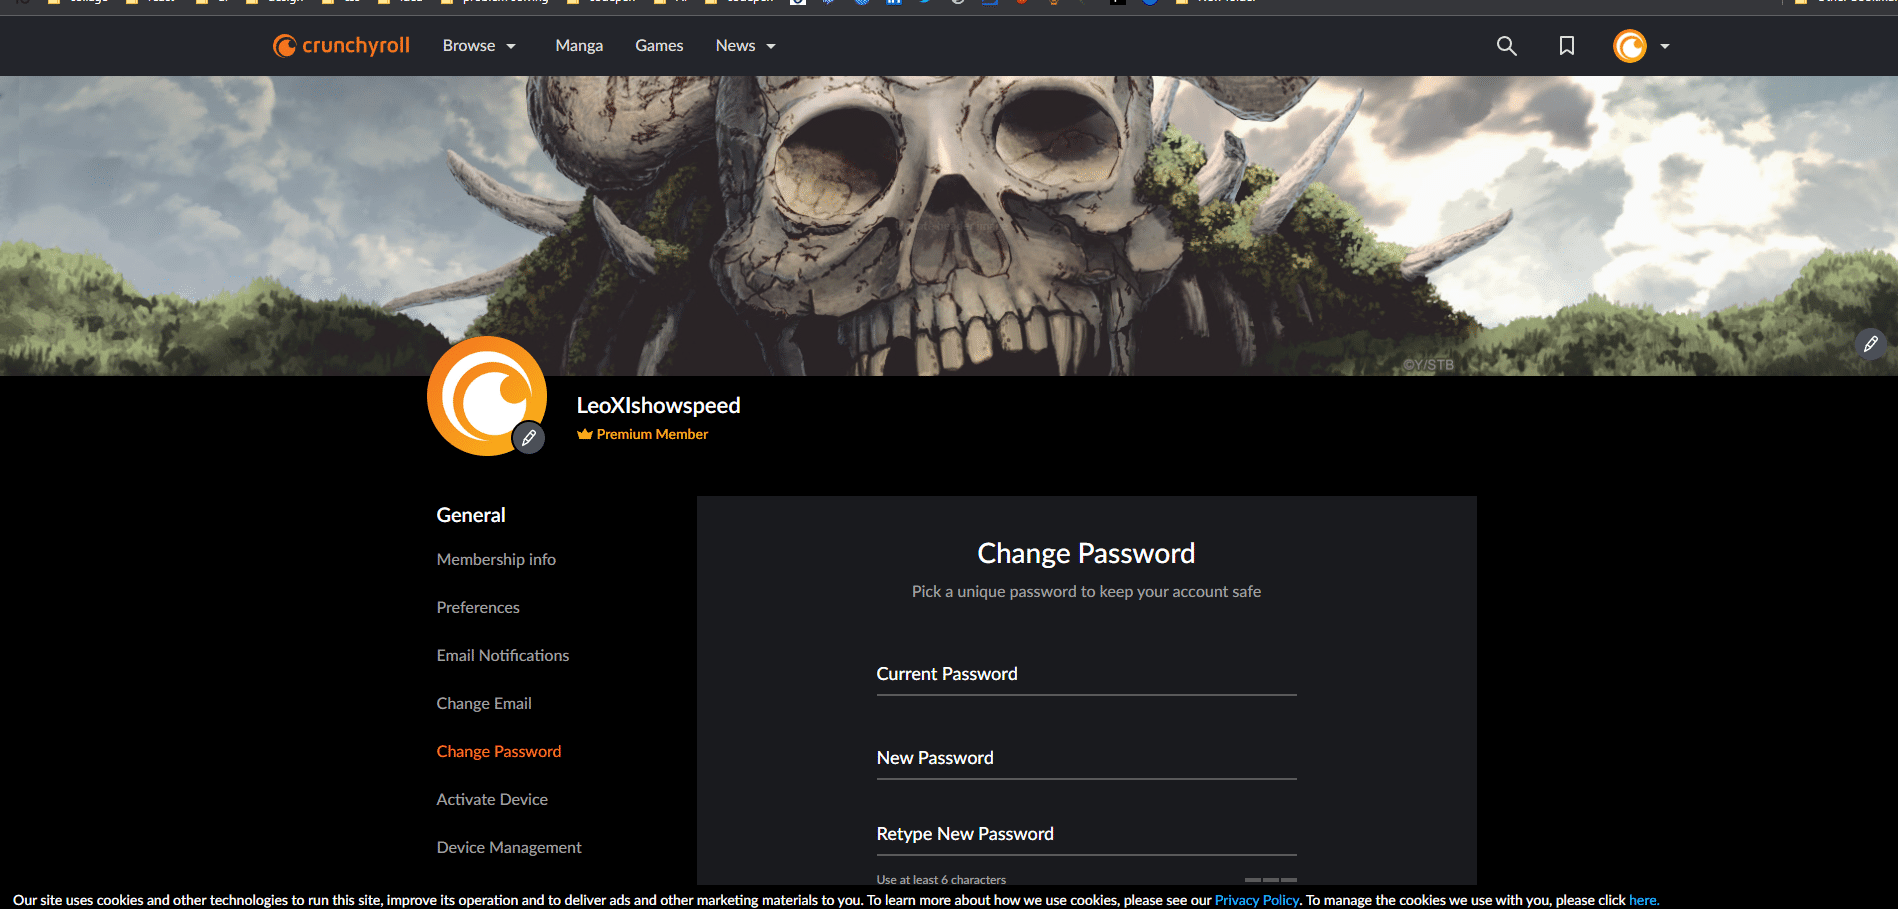Open Email Notifications settings
Viewport: 1898px width, 909px height.
click(503, 655)
